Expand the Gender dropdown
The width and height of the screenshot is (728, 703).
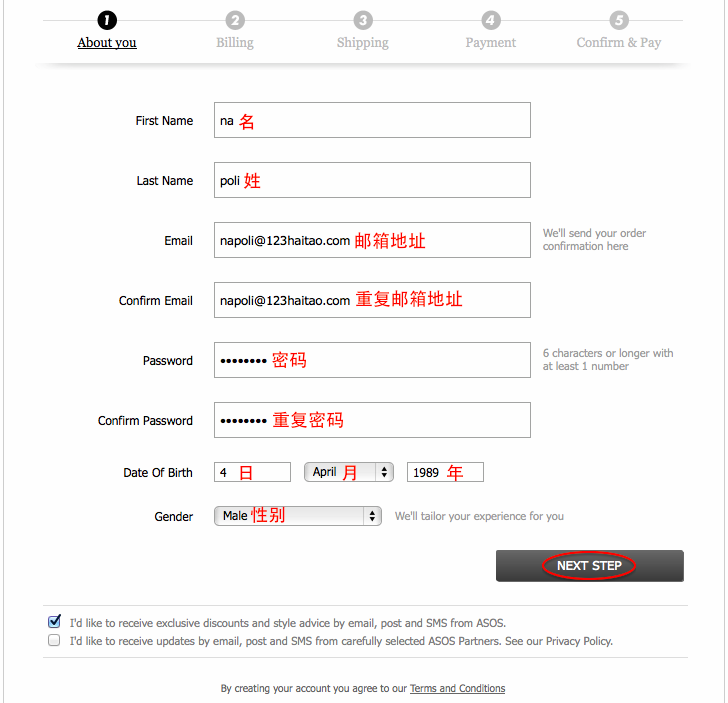pos(298,516)
